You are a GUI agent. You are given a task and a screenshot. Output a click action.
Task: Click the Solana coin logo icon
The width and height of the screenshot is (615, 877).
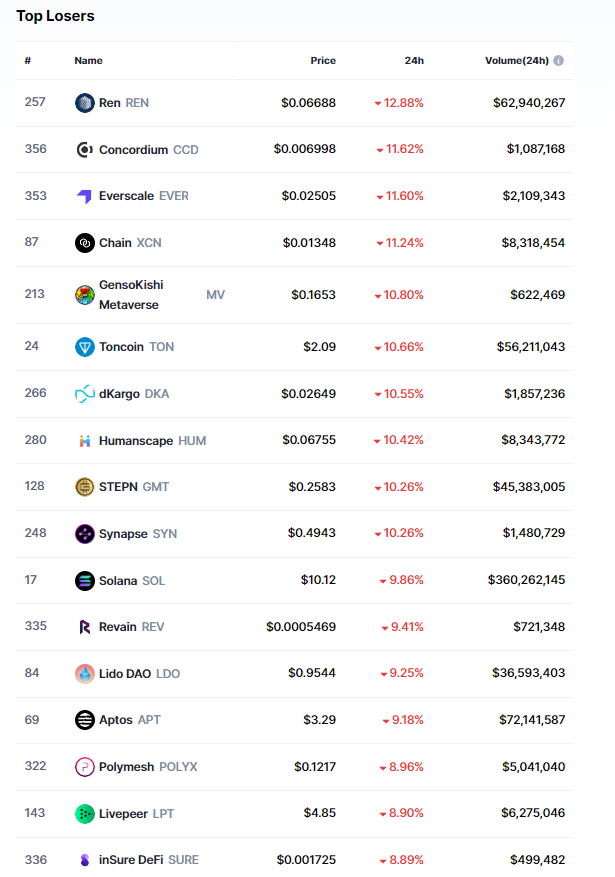(85, 581)
